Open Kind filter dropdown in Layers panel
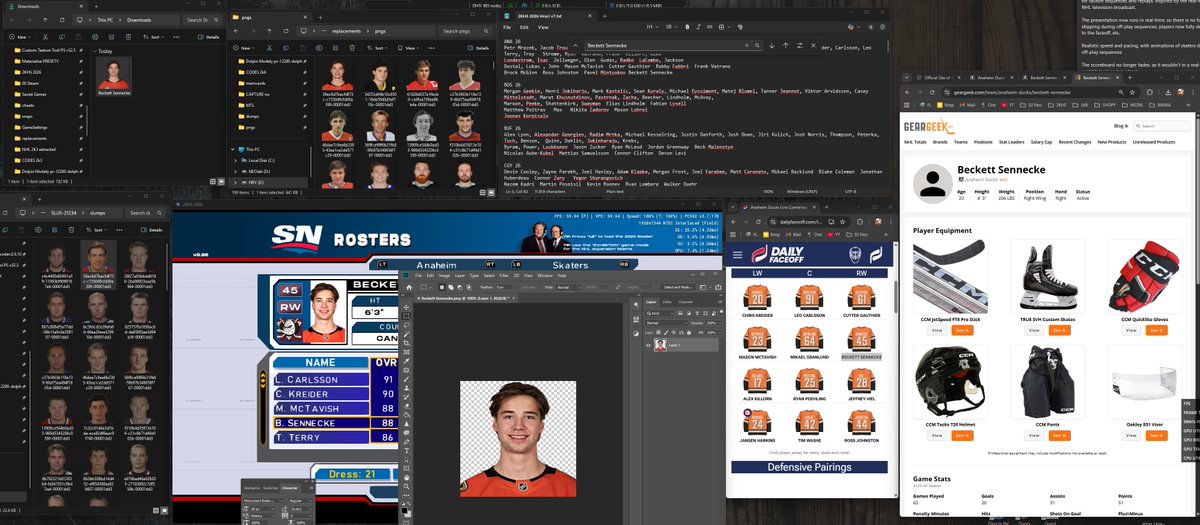 pos(659,314)
